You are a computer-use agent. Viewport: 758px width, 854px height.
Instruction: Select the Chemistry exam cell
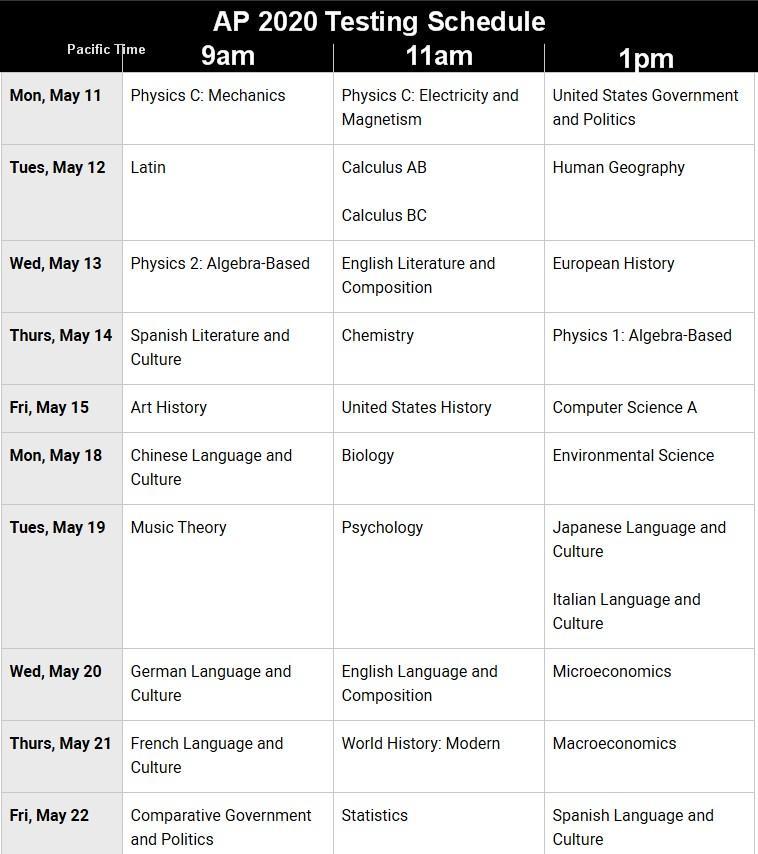[377, 336]
